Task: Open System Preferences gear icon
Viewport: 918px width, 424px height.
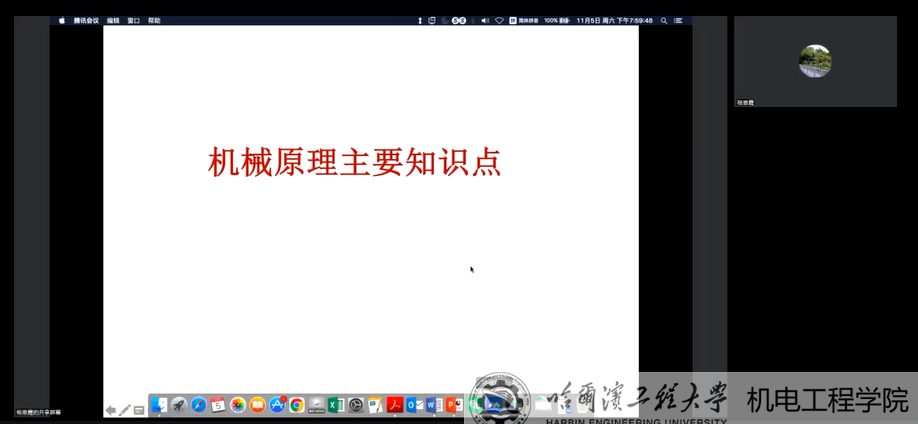Action: (x=355, y=405)
